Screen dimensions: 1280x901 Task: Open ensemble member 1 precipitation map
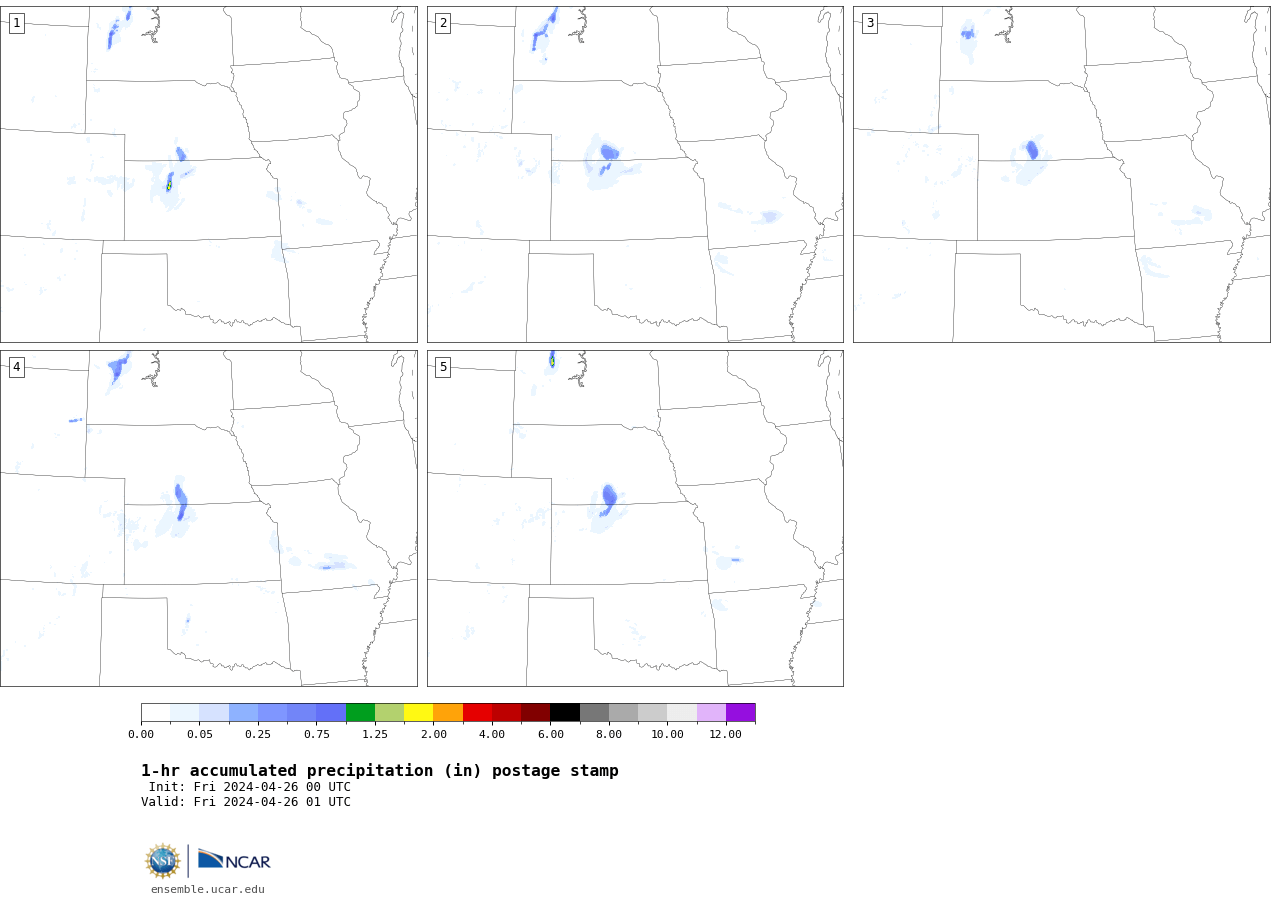point(209,175)
